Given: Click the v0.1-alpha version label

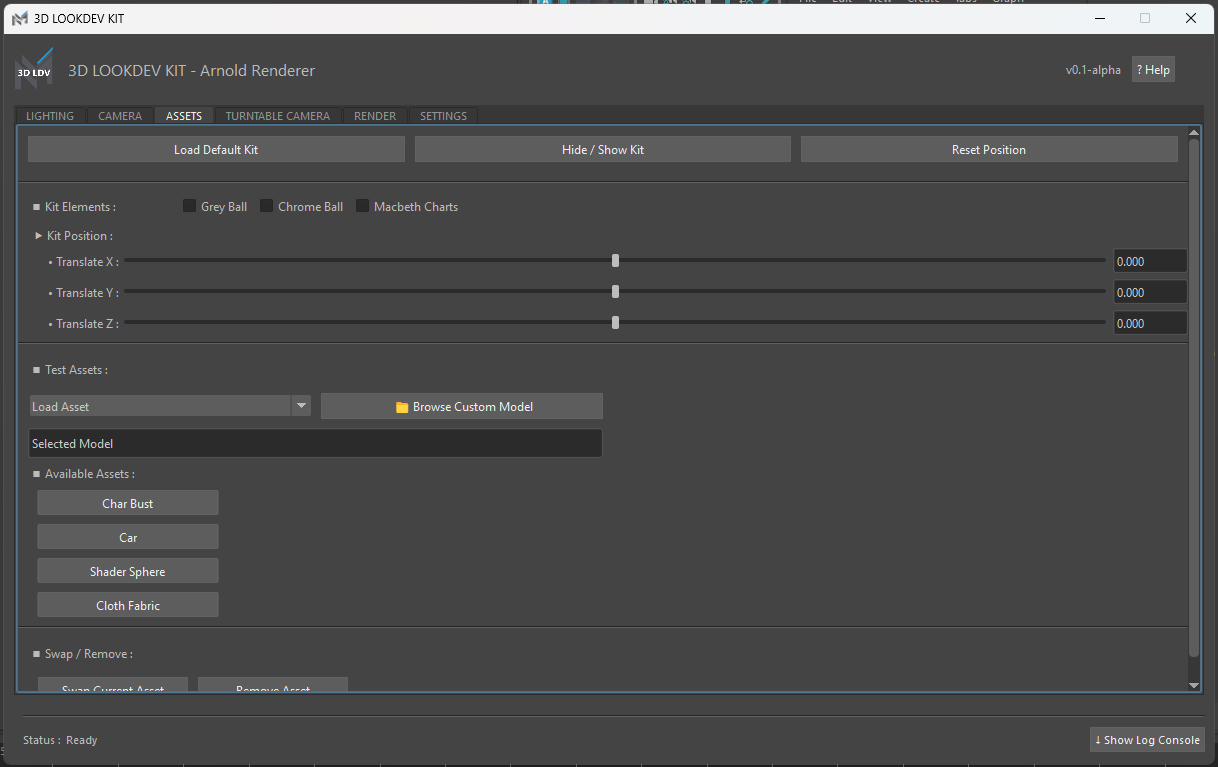Looking at the screenshot, I should click(1093, 70).
